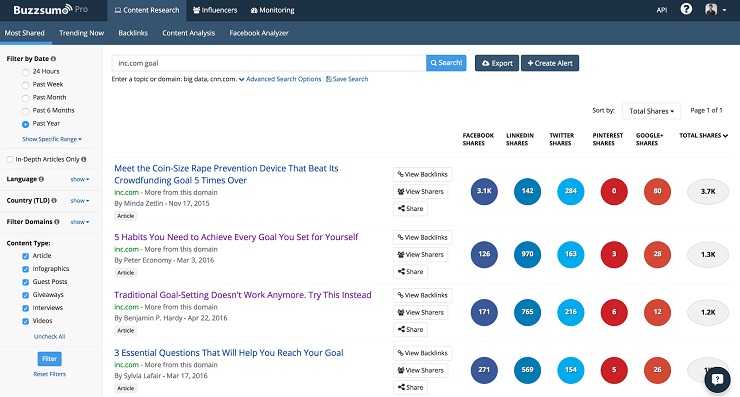Enable In-Depth Articles Only checkbox
This screenshot has width=740, height=397.
coord(9,160)
